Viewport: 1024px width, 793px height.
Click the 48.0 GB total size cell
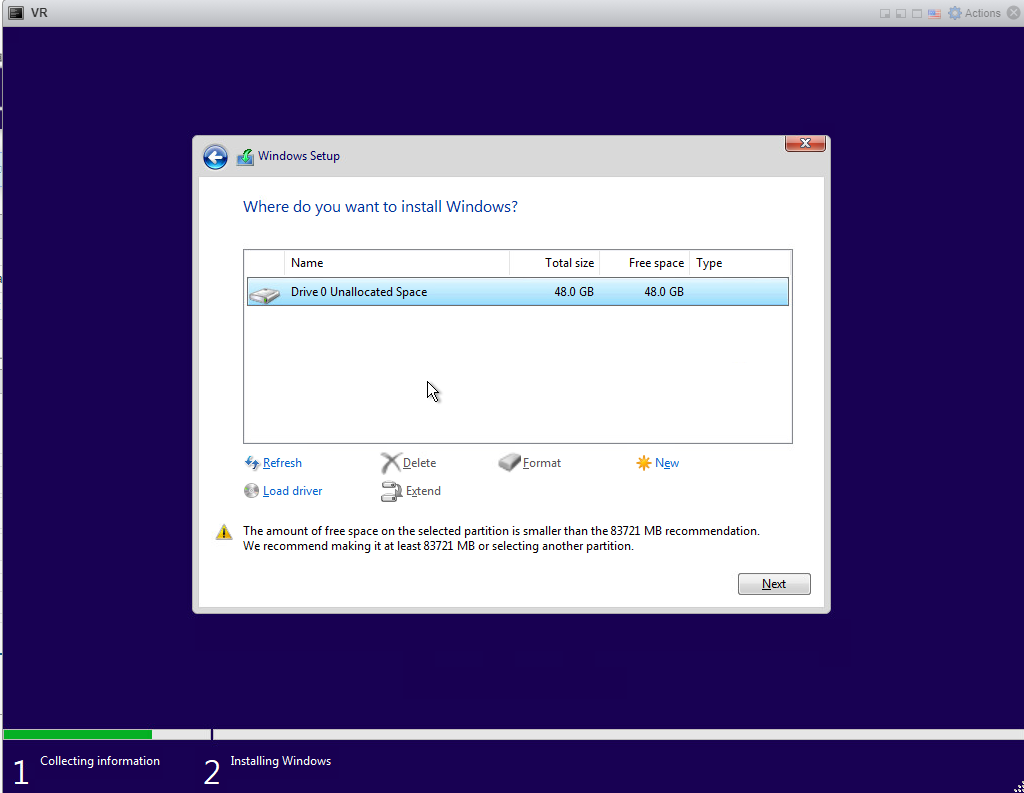pos(573,292)
